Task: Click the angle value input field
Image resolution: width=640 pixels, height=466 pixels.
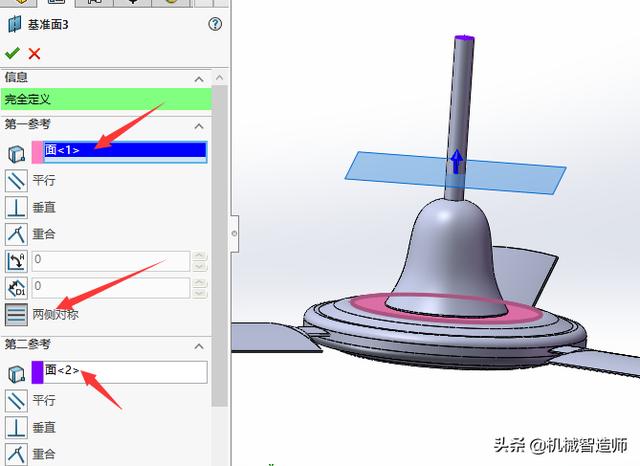Action: pyautogui.click(x=111, y=261)
